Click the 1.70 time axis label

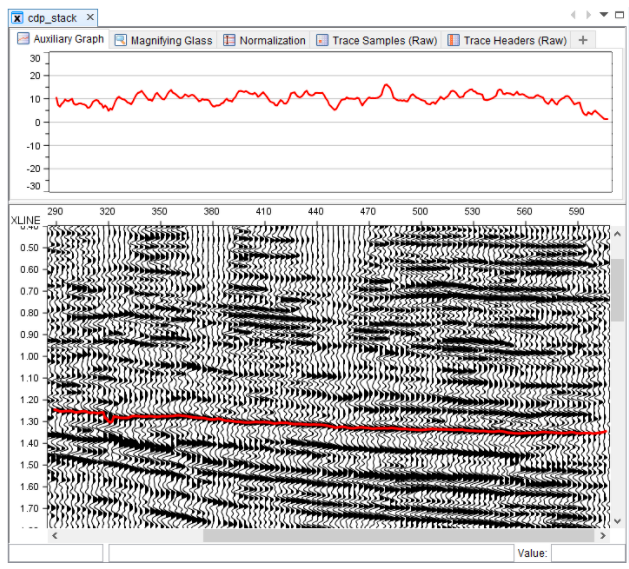(x=29, y=508)
